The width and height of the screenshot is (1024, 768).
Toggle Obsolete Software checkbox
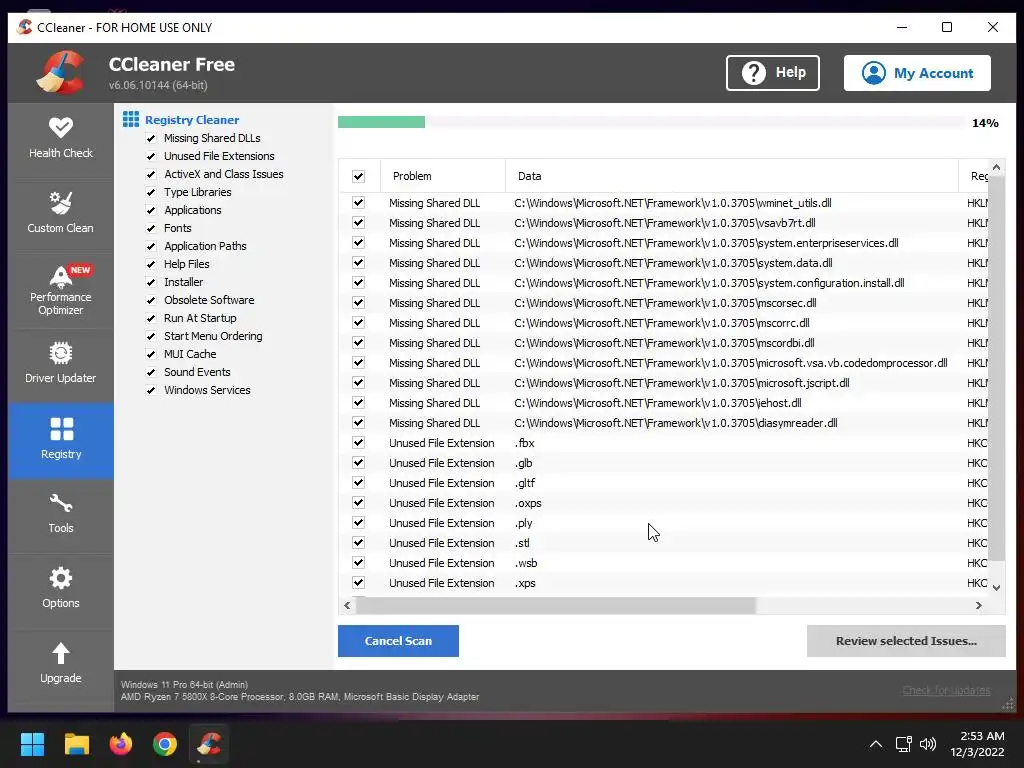tap(151, 300)
